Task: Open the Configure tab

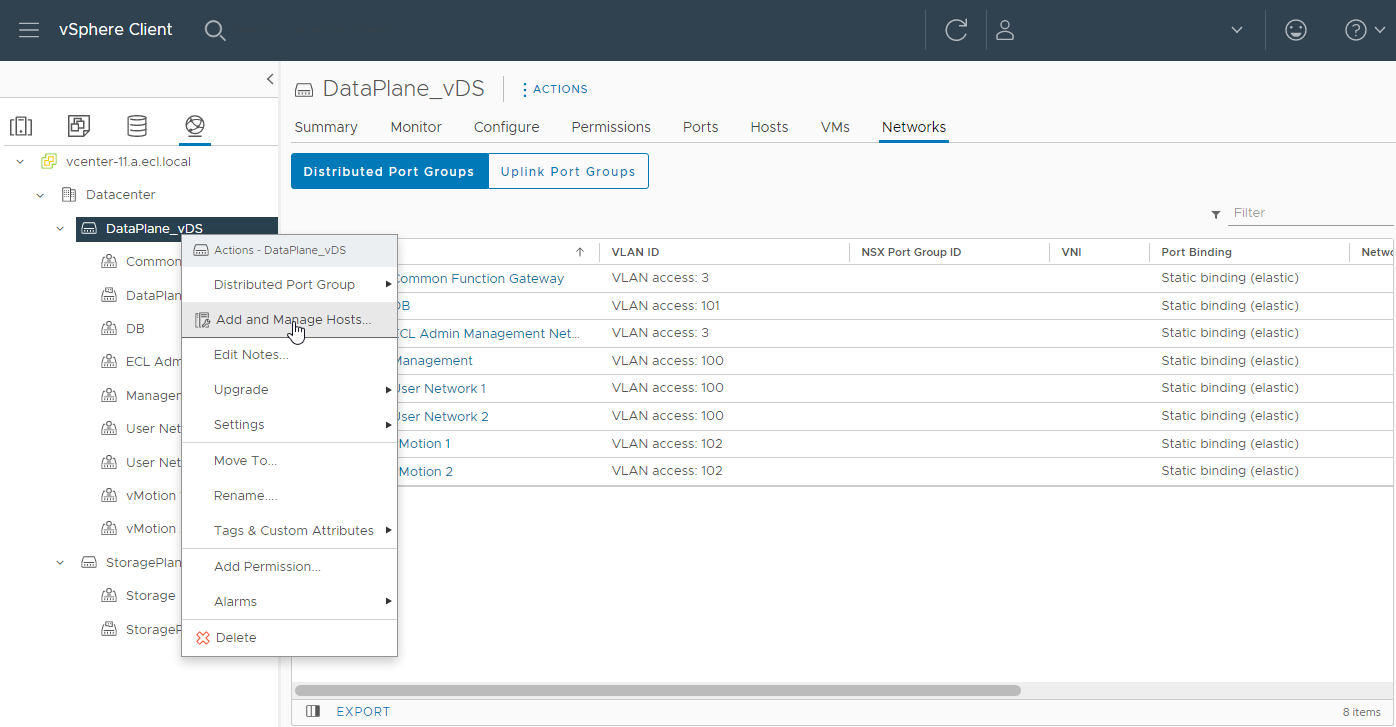Action: tap(506, 127)
